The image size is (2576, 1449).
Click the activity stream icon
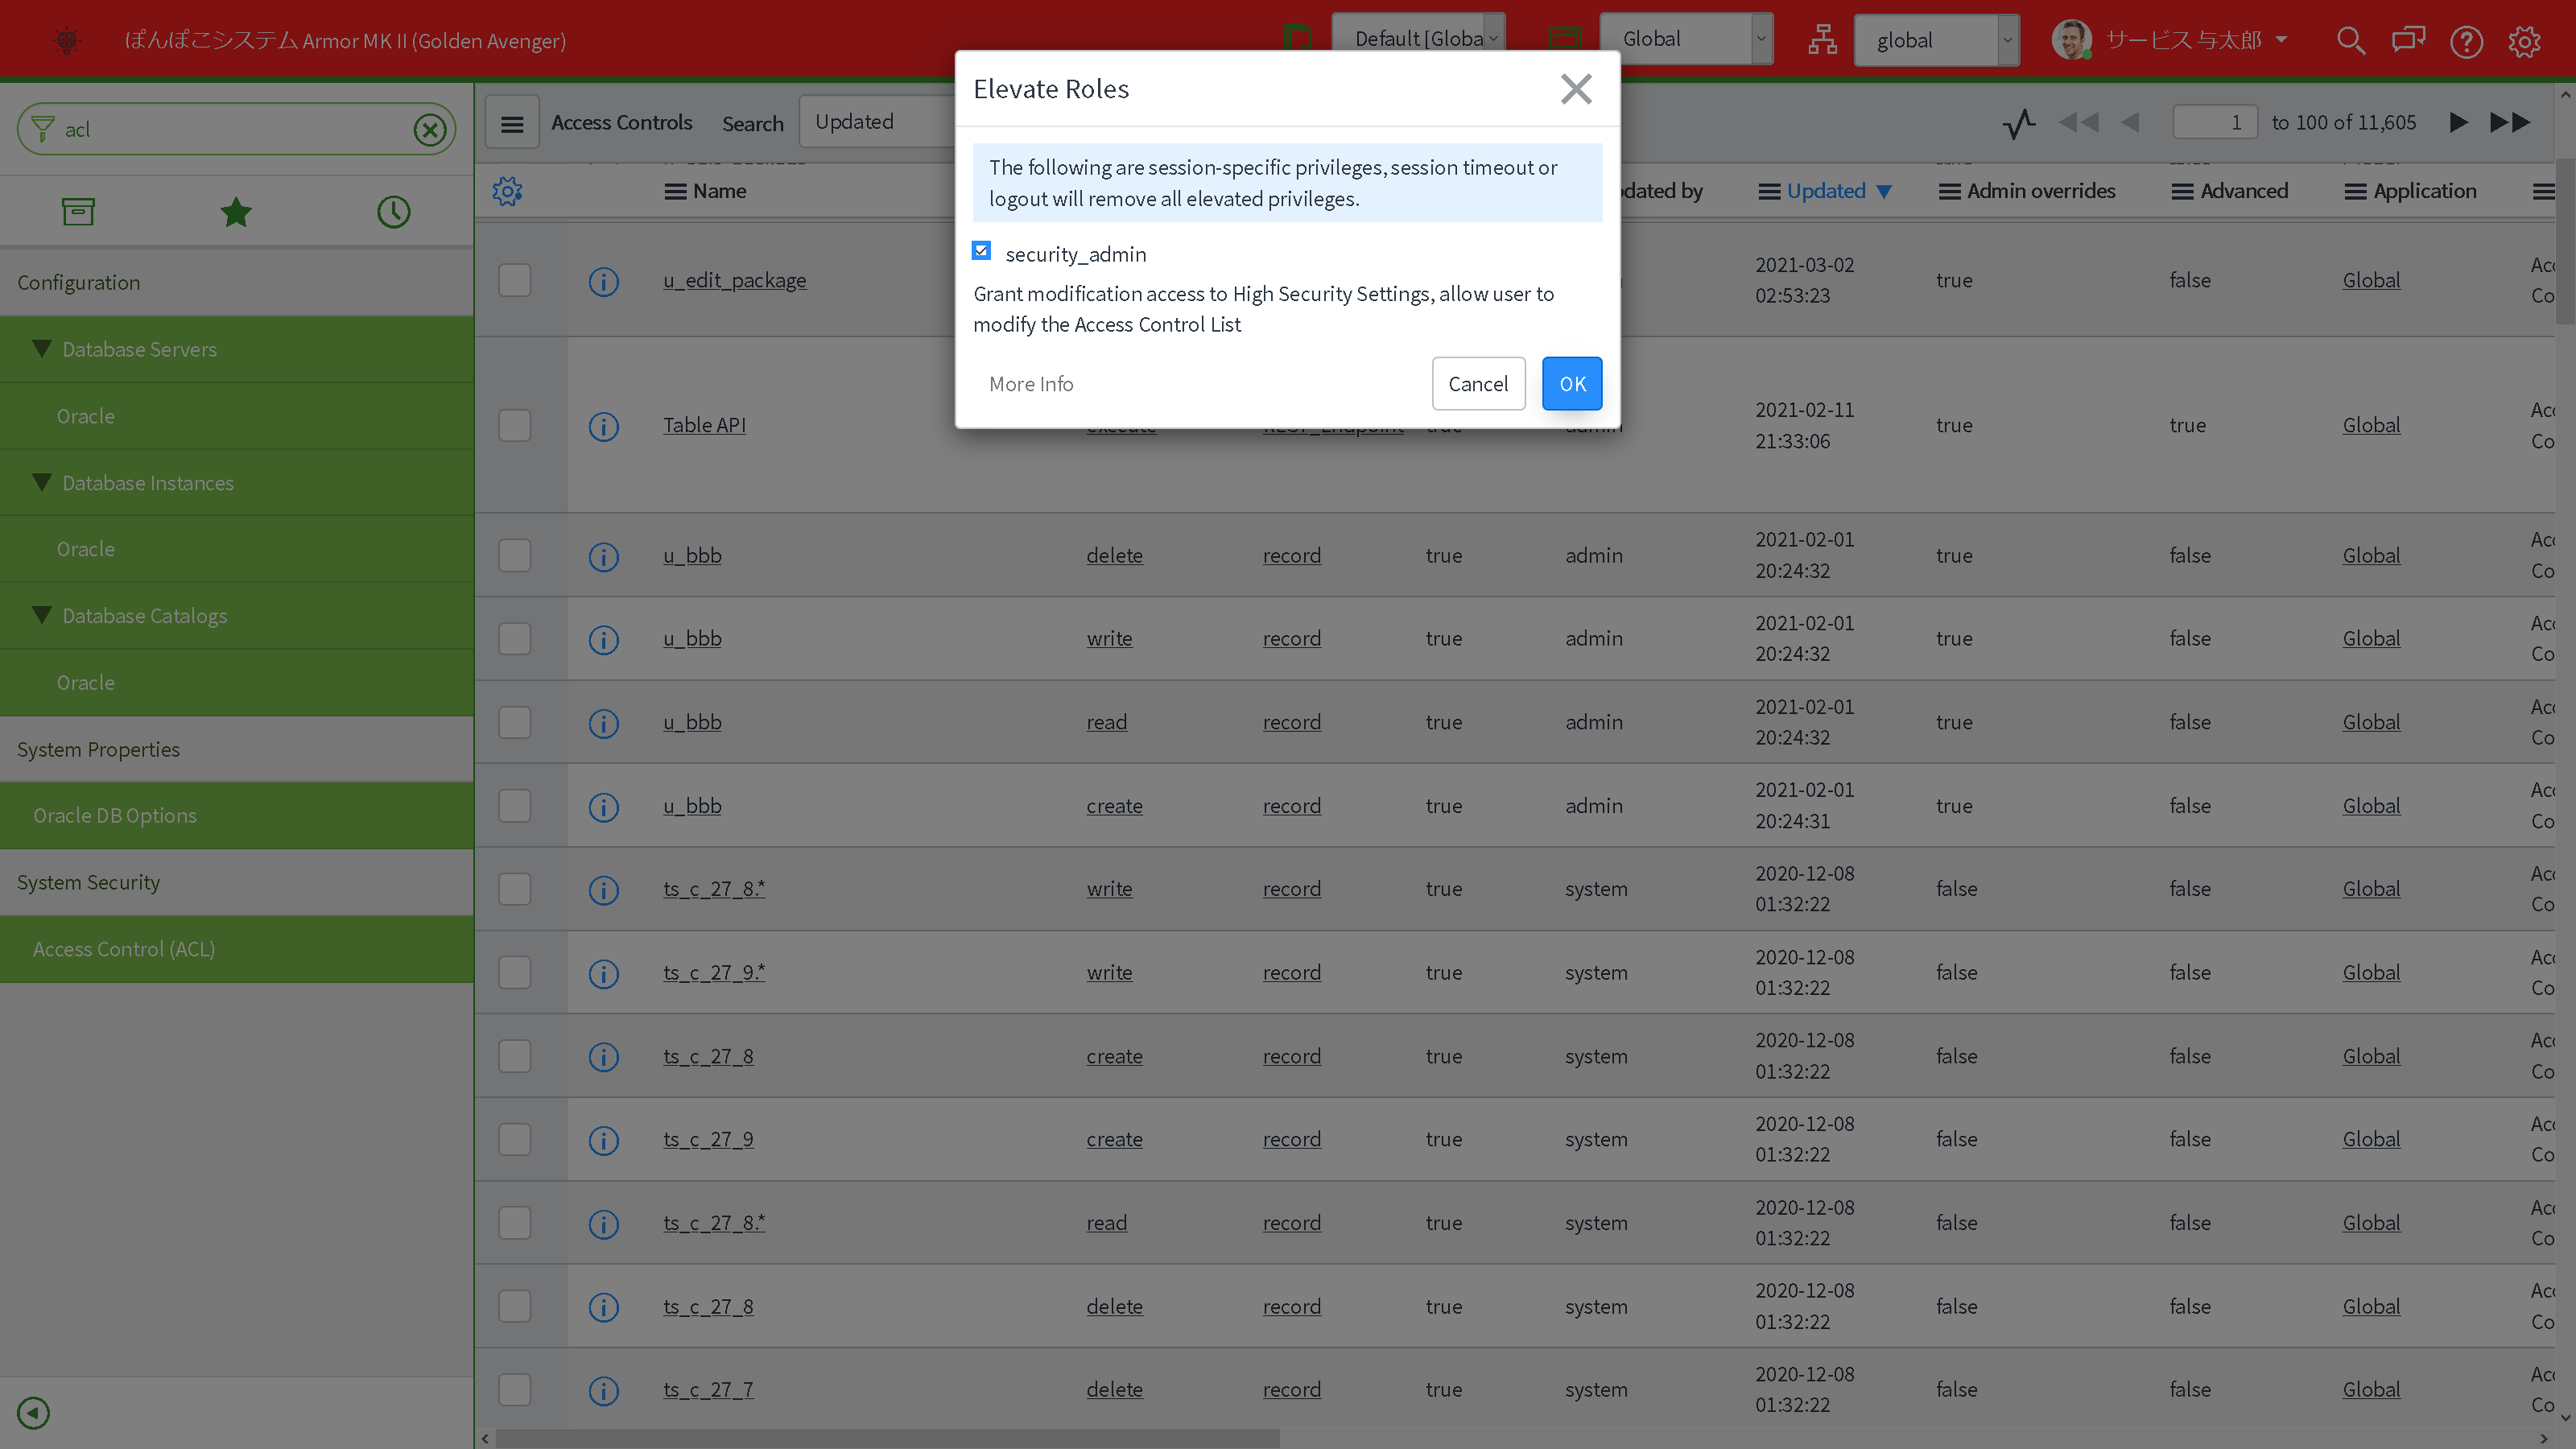[x=2019, y=123]
